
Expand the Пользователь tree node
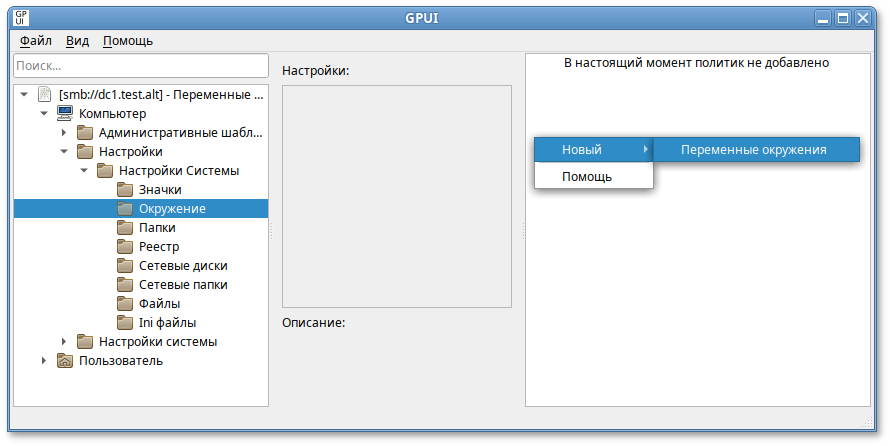tap(44, 361)
